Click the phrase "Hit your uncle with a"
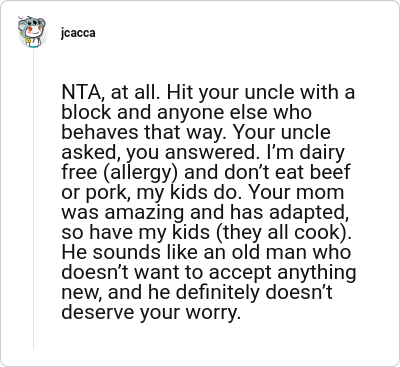This screenshot has height=367, width=400. click(261, 92)
